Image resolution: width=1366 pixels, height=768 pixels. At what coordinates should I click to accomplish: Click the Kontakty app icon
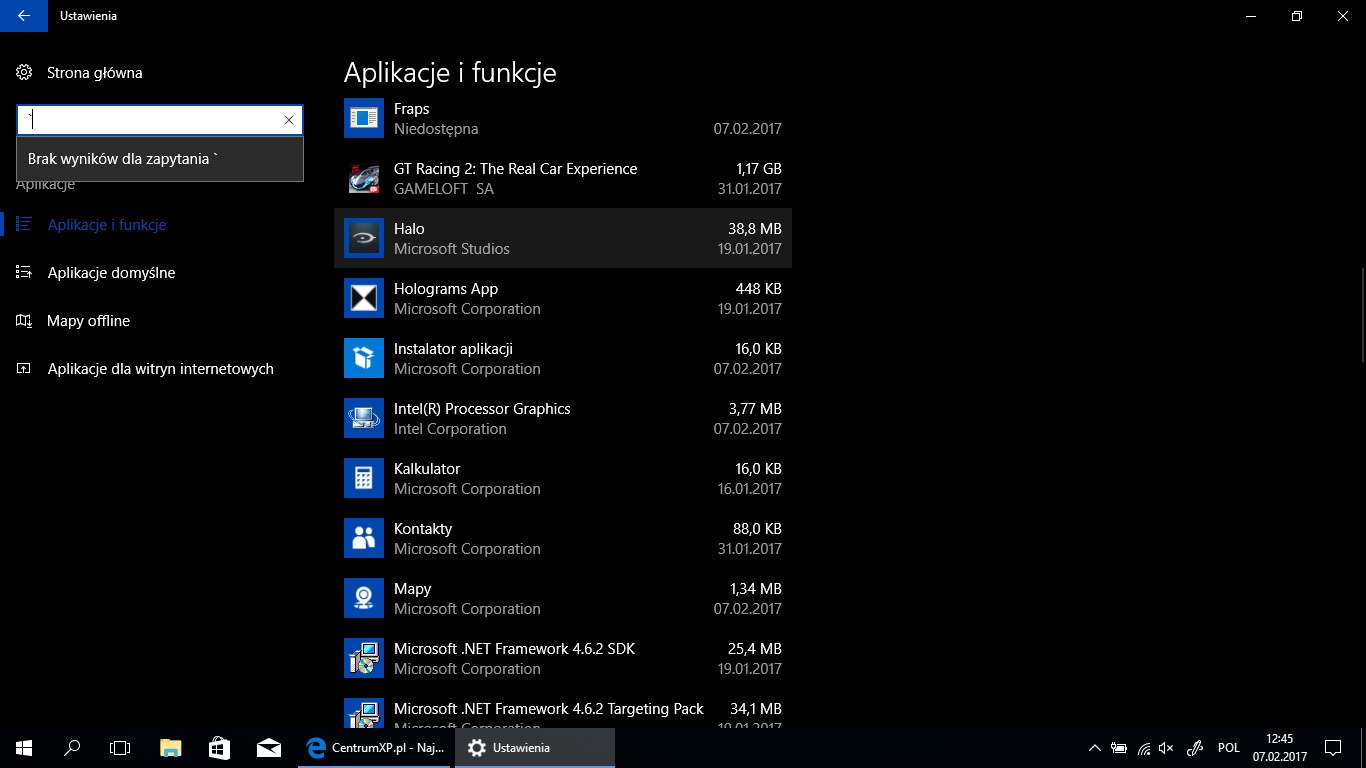pyautogui.click(x=364, y=538)
